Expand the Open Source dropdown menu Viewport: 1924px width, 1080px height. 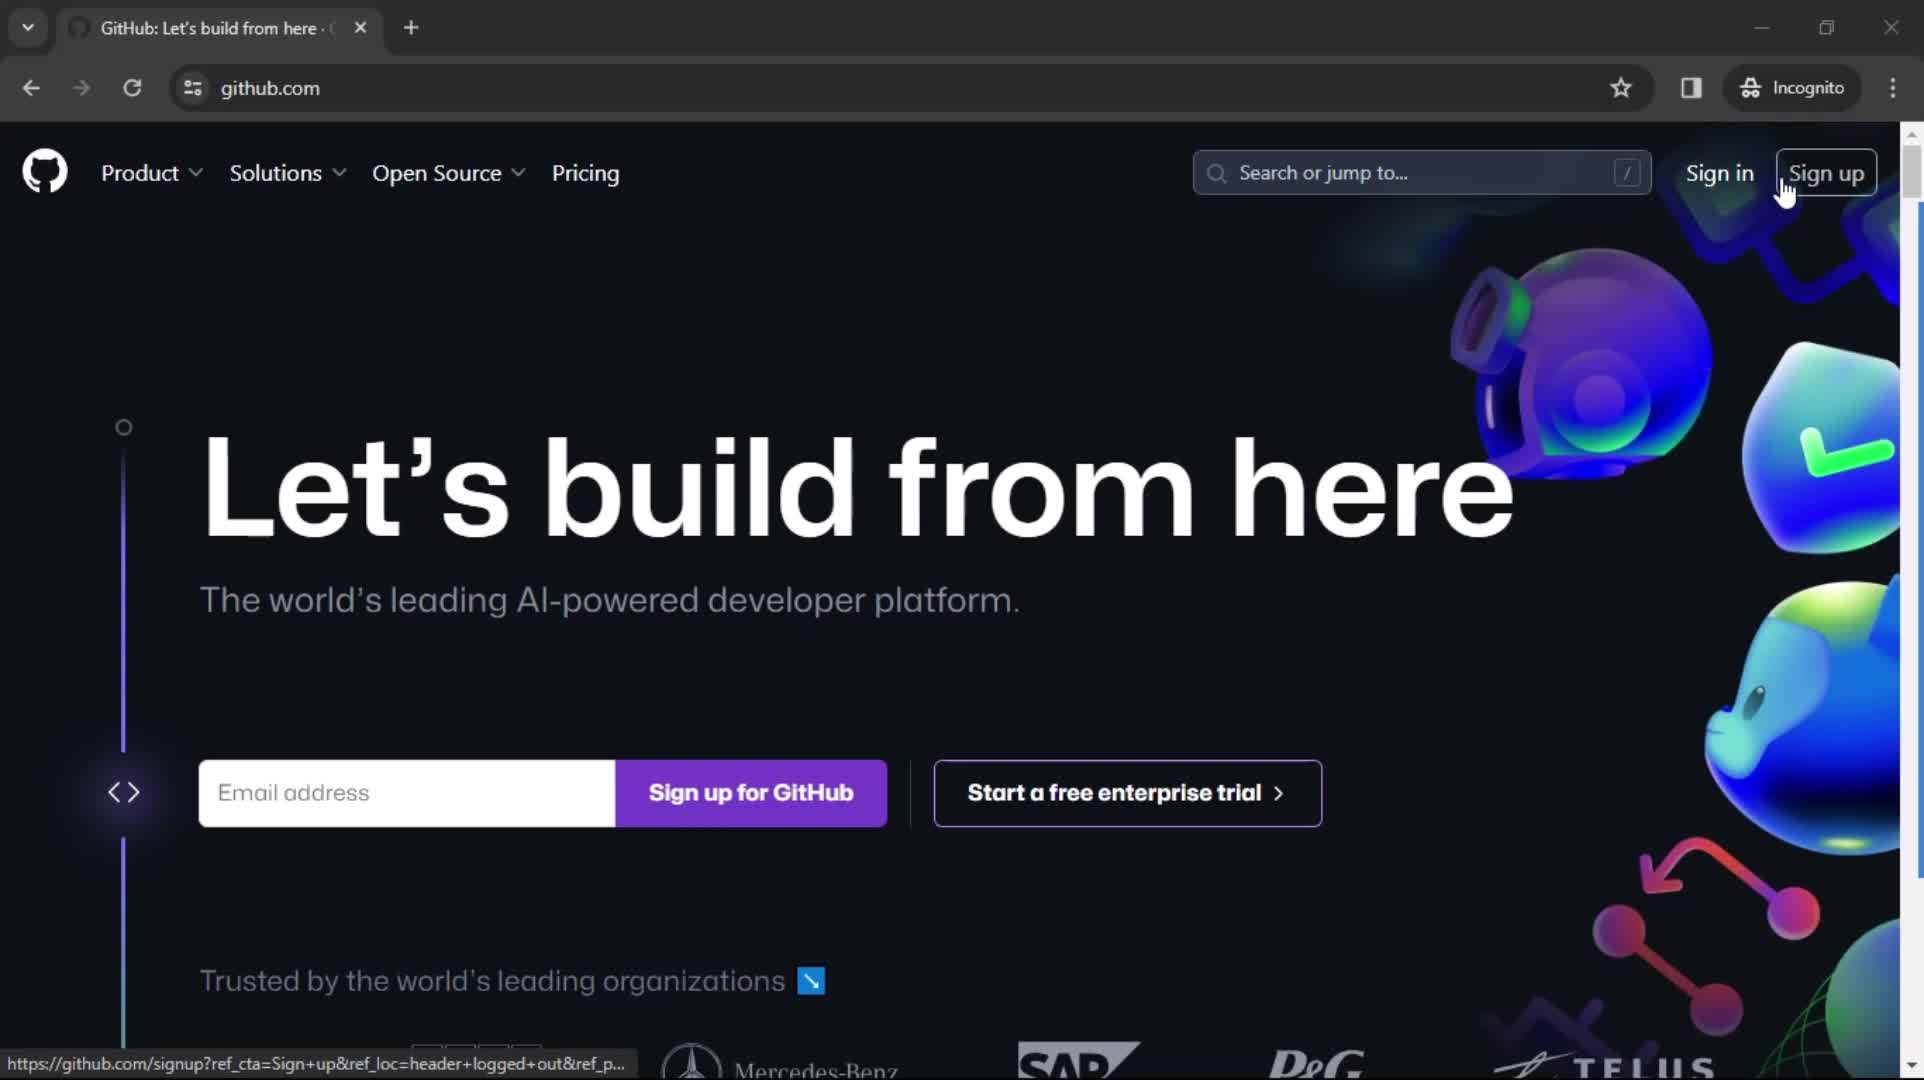tap(447, 173)
